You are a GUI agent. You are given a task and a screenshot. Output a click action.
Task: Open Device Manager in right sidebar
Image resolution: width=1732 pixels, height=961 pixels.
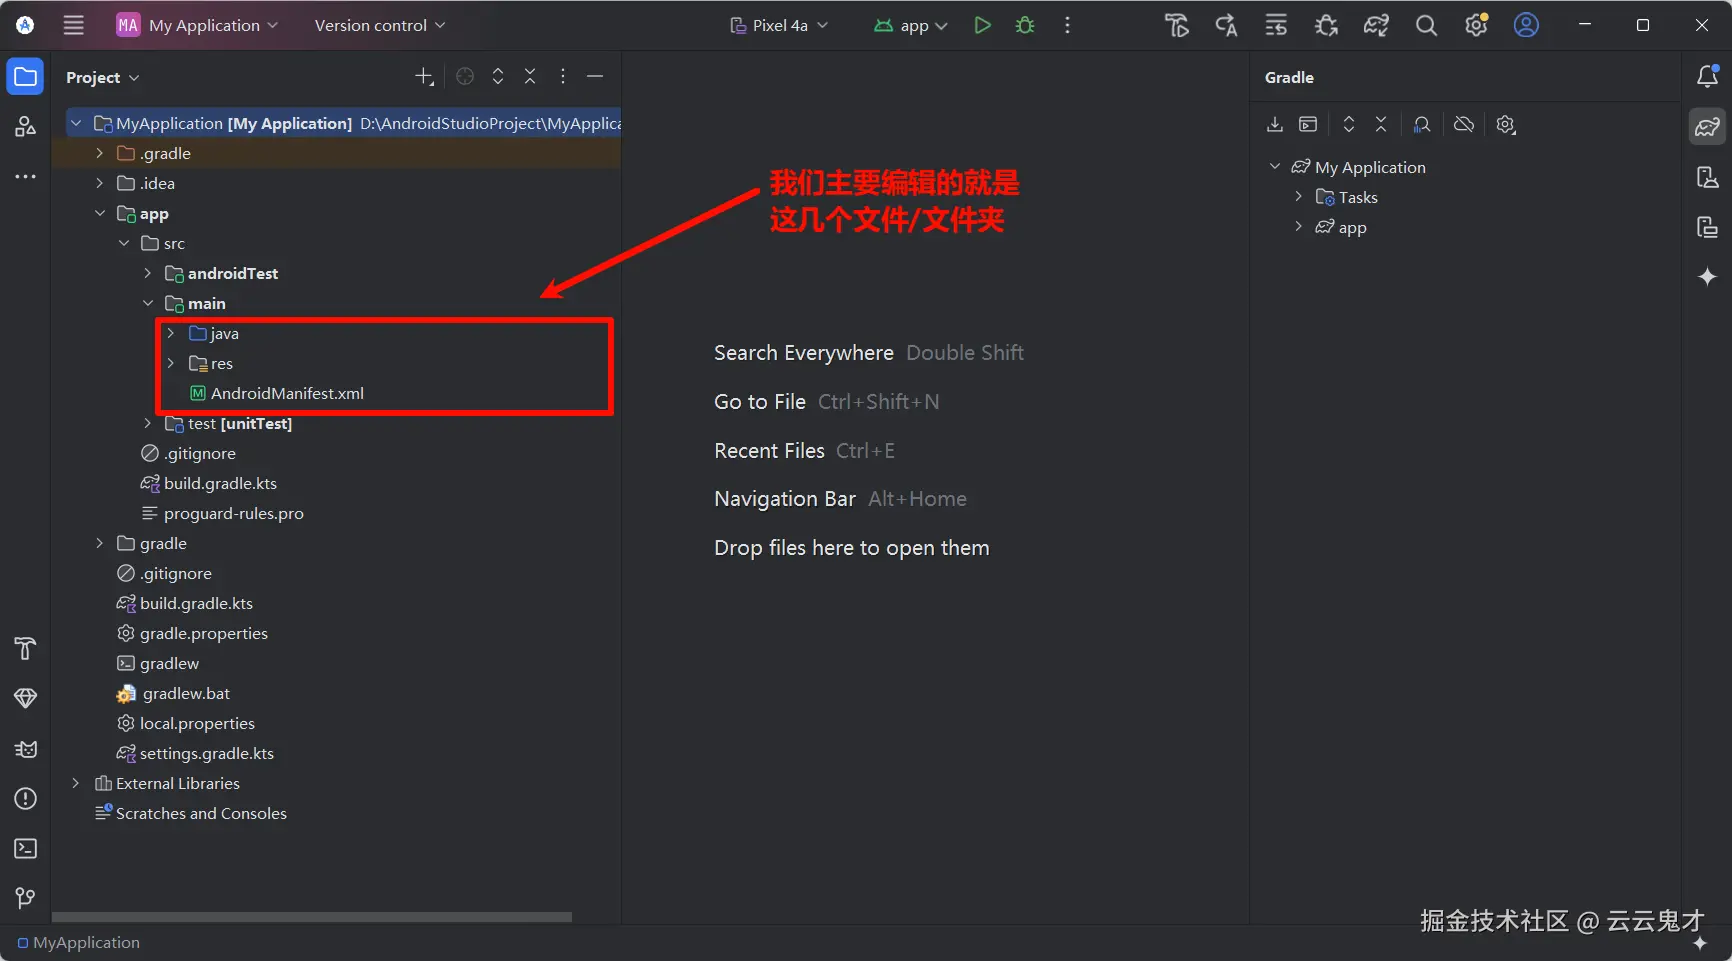[1707, 177]
